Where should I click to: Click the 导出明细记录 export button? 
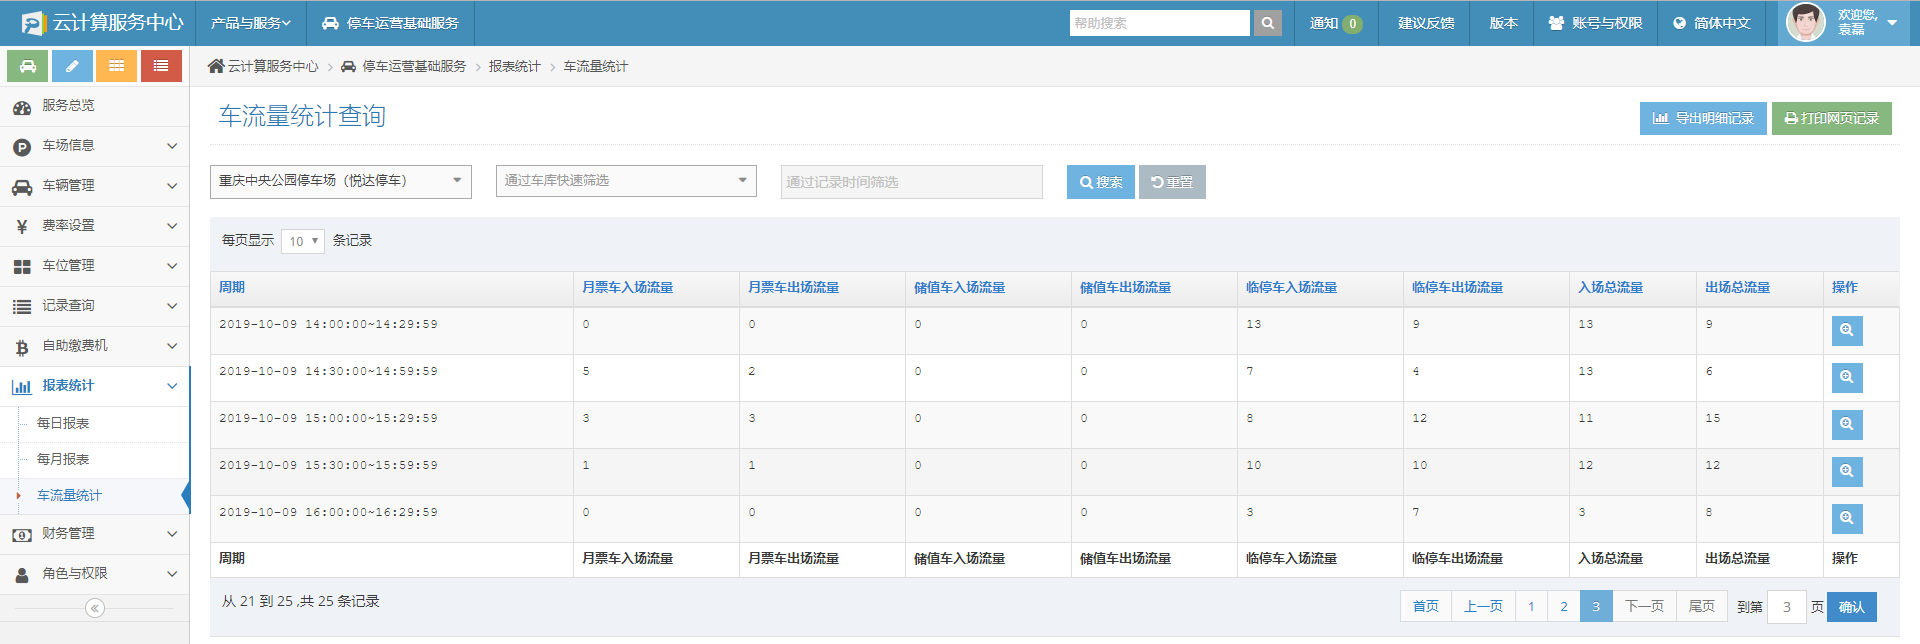1702,118
